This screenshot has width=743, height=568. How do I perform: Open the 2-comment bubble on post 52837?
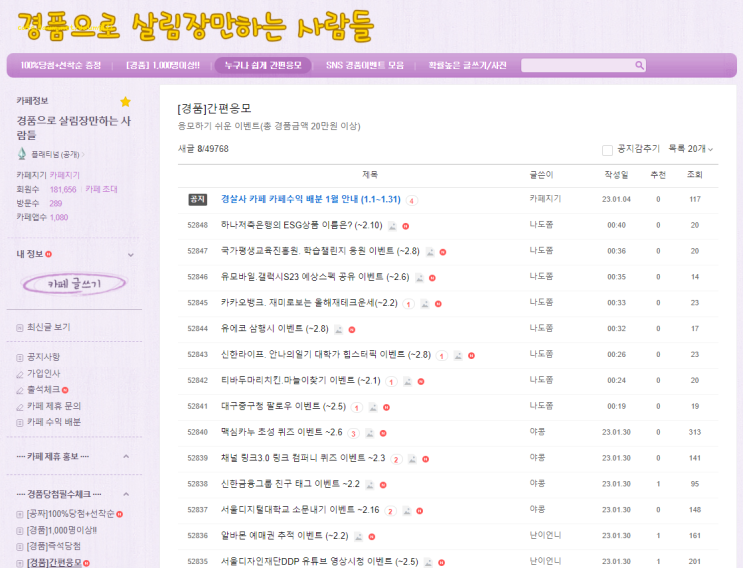390,511
